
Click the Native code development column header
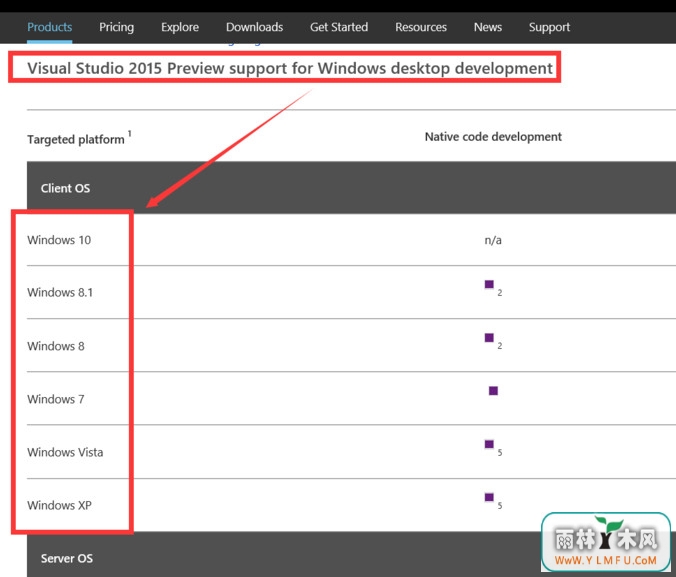pos(493,137)
